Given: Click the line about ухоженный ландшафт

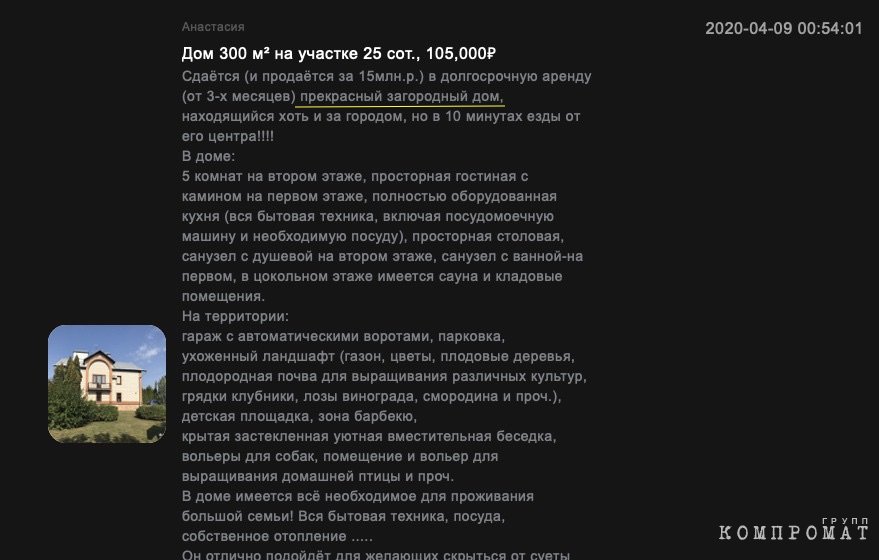Looking at the screenshot, I should 378,357.
